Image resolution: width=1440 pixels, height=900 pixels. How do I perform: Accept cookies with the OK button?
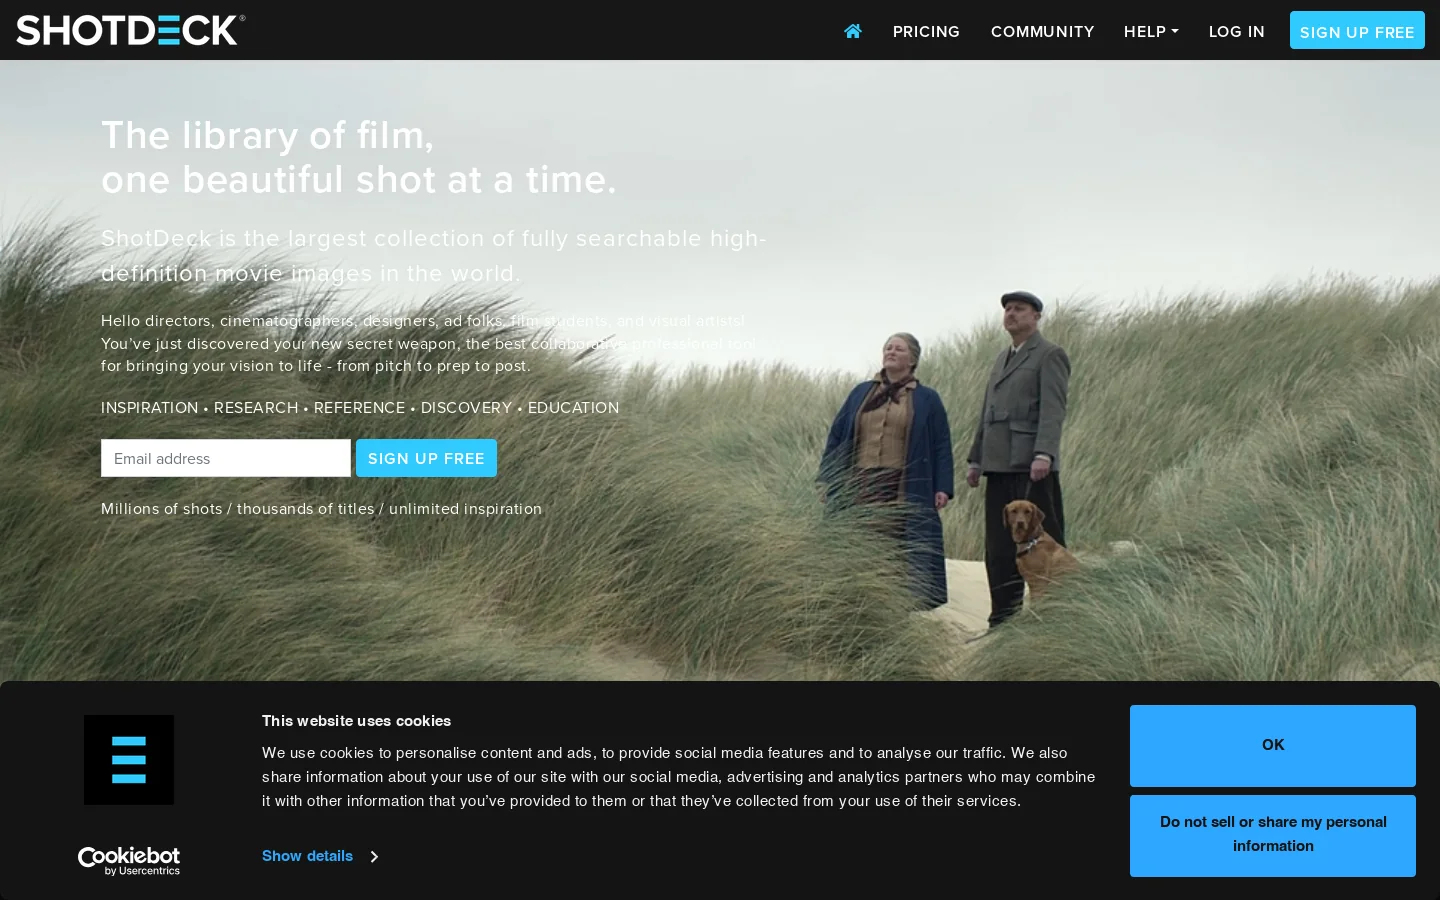(x=1273, y=746)
